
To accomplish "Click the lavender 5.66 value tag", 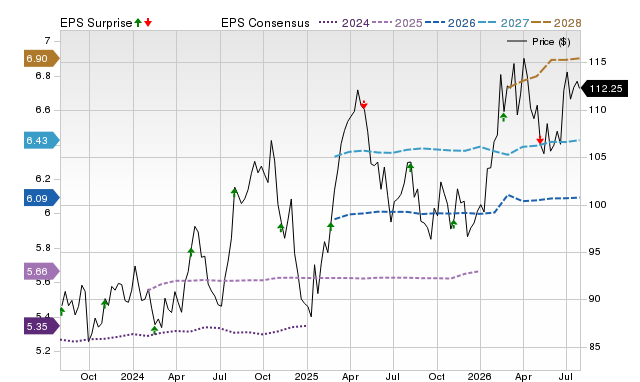I will pos(41,271).
